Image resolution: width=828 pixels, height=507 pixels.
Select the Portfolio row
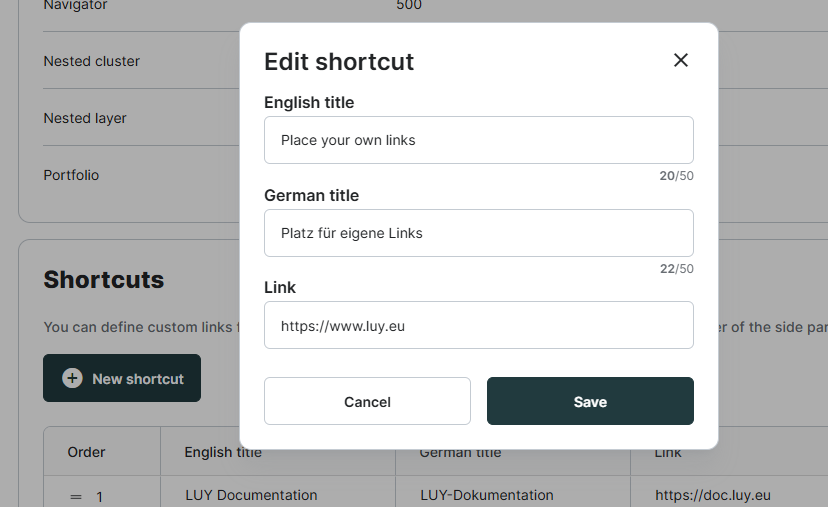(71, 175)
